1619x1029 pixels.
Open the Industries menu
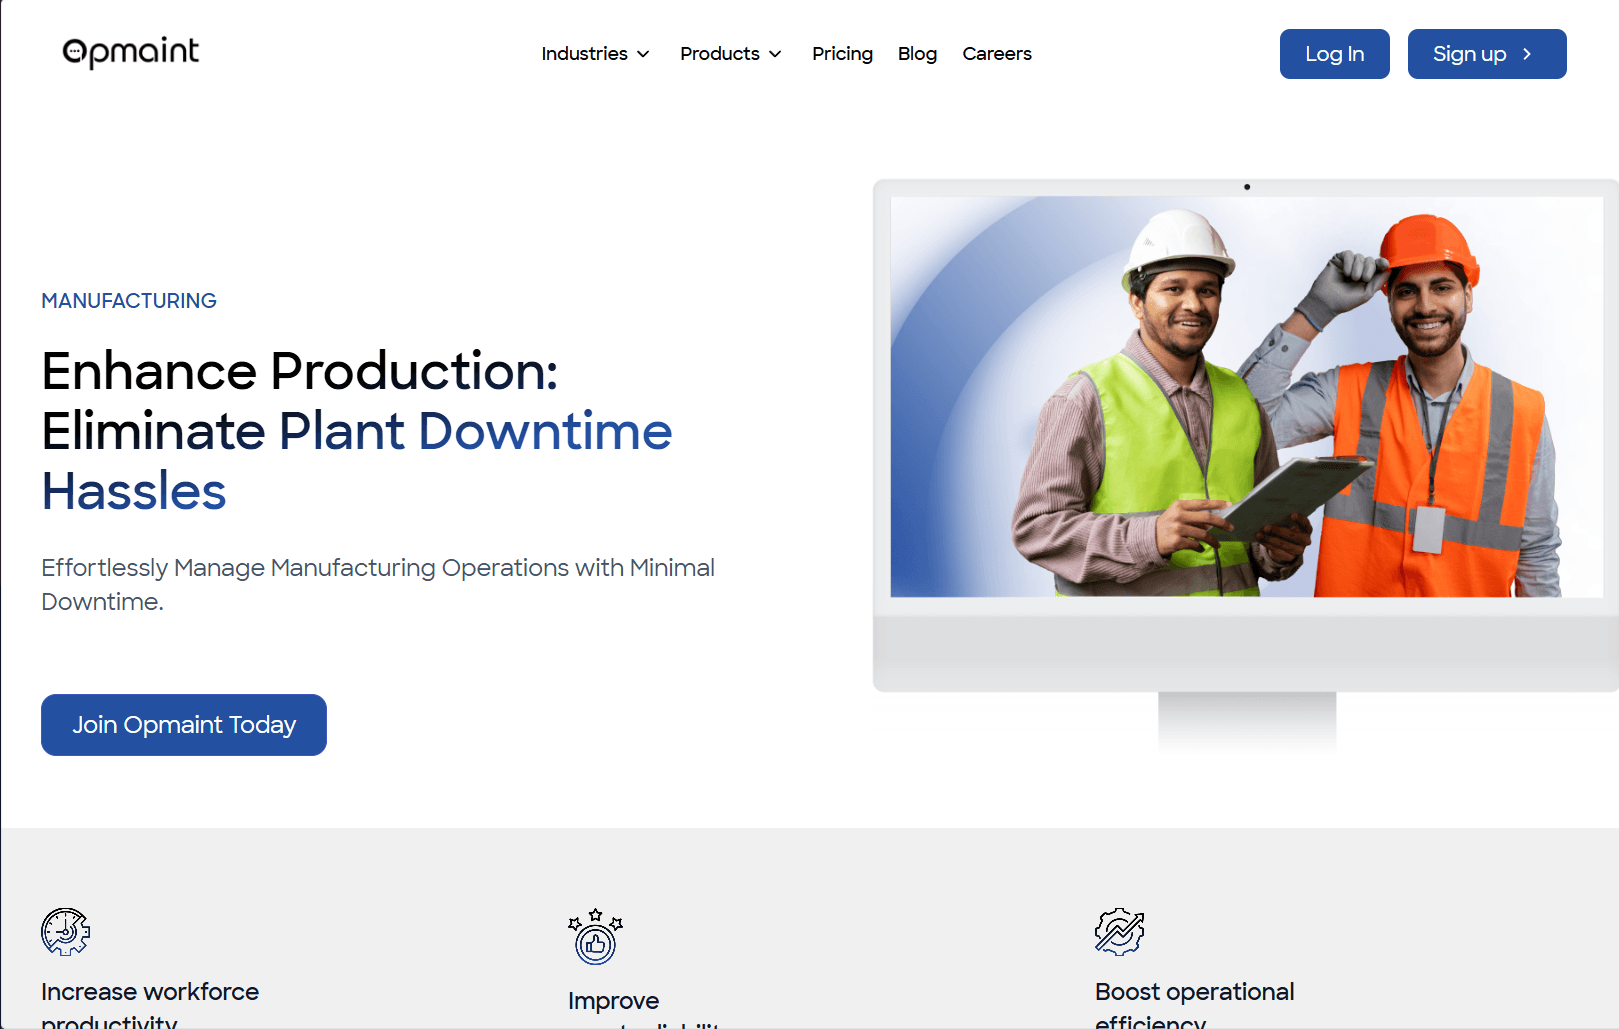tap(596, 54)
